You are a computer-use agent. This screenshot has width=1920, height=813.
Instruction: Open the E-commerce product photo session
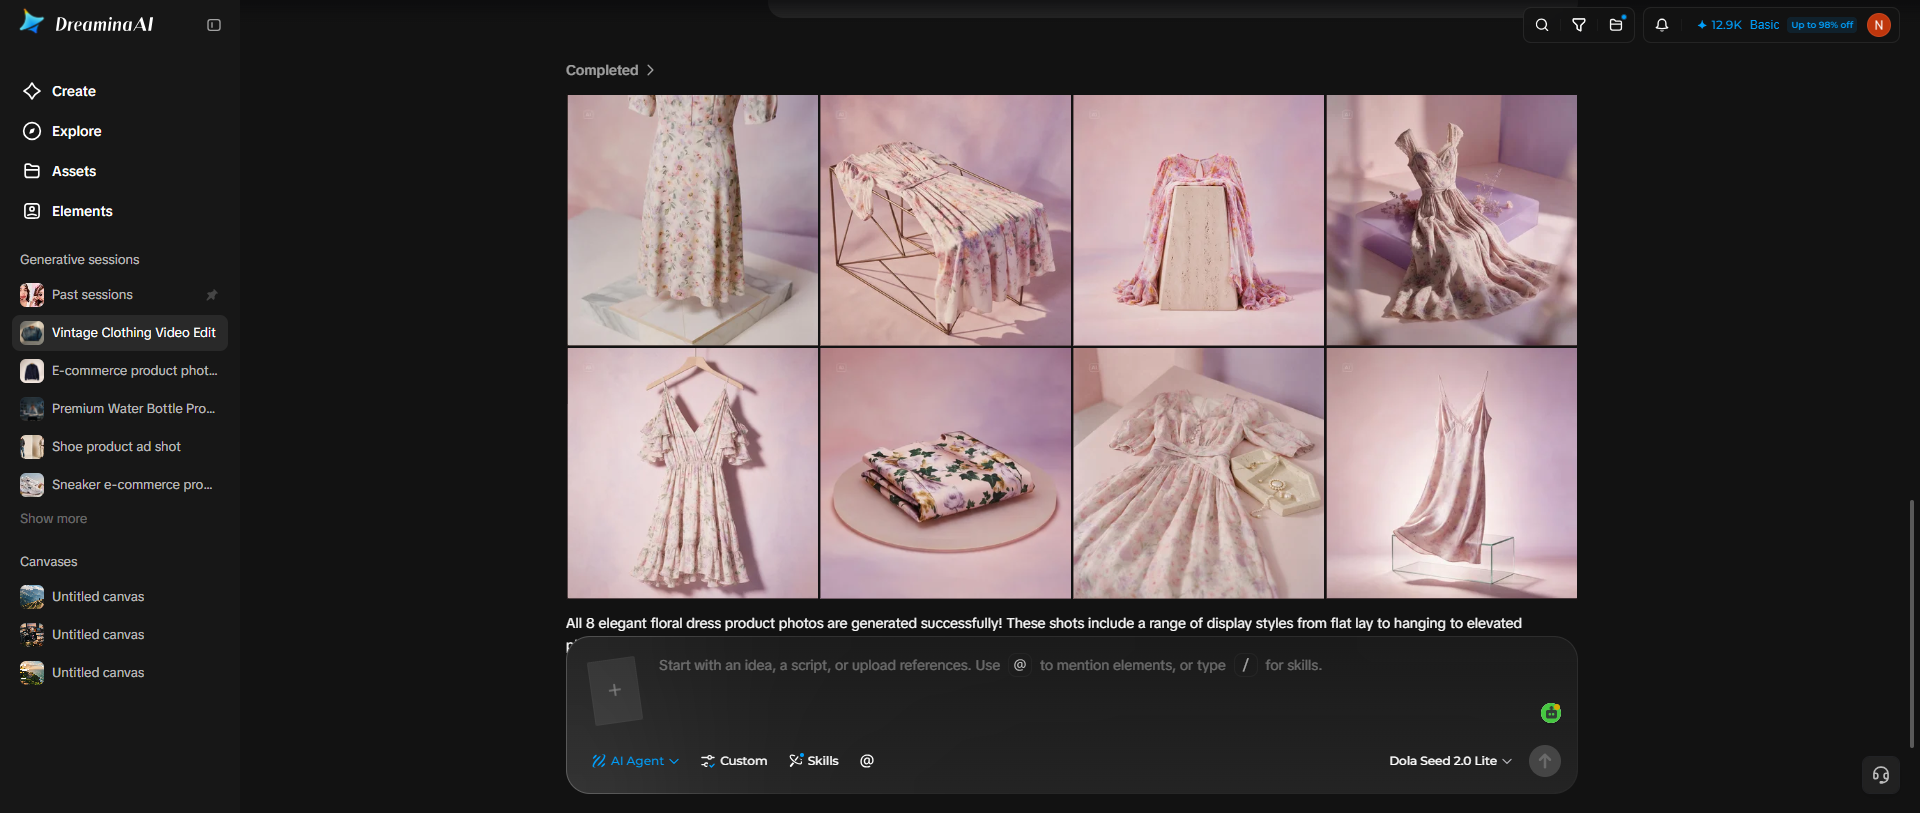point(120,371)
